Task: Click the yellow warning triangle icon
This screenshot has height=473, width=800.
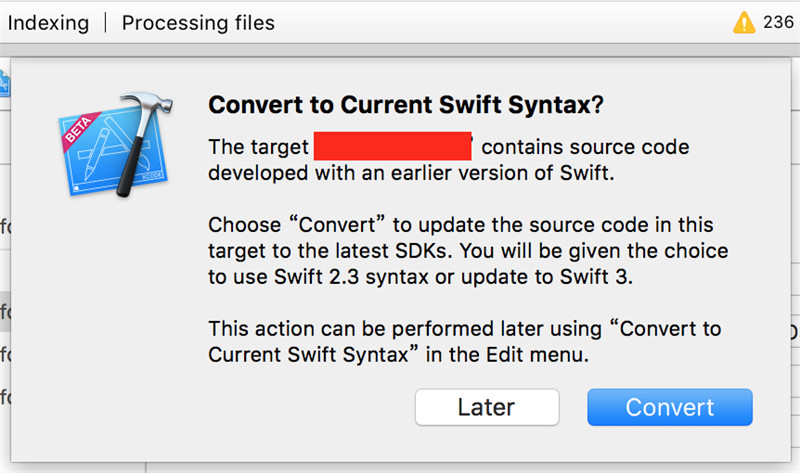Action: click(x=745, y=22)
